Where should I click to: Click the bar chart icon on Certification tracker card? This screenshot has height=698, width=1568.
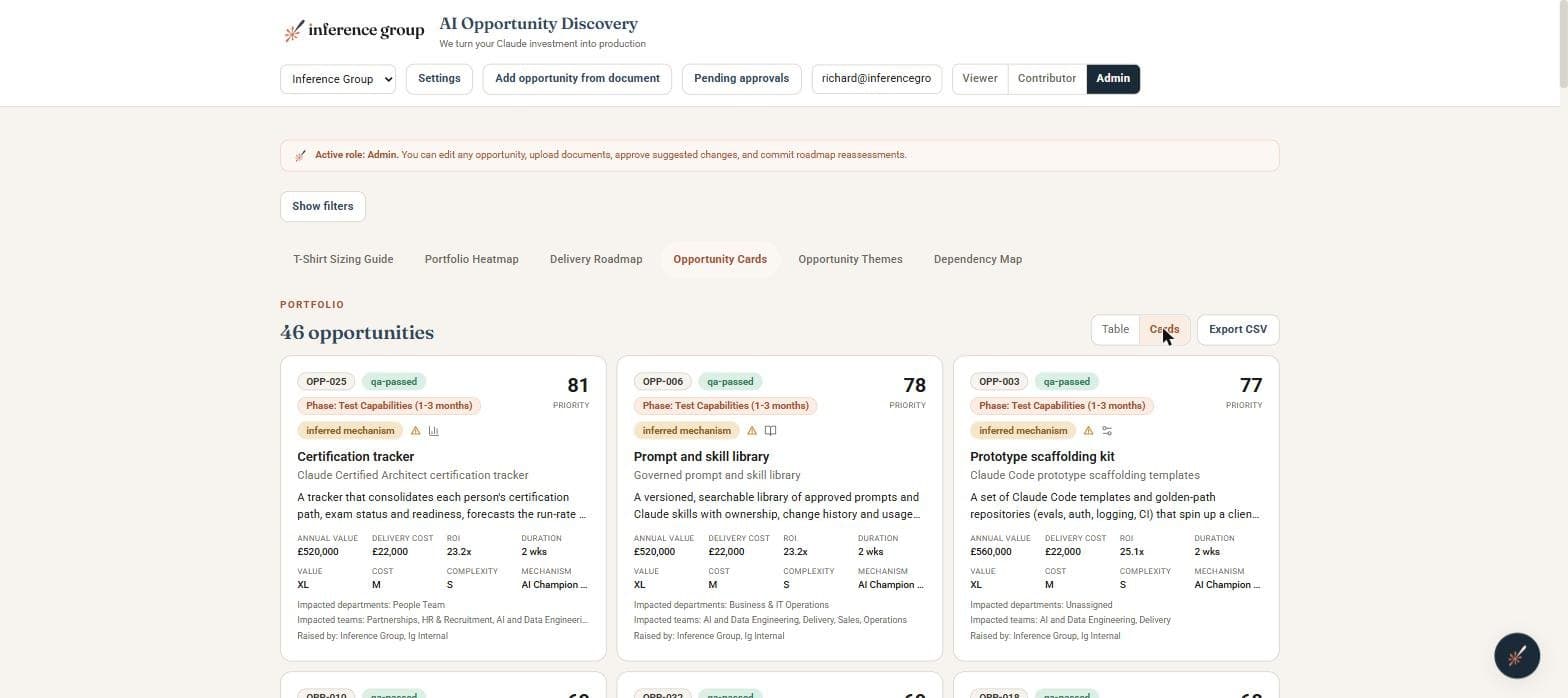click(433, 431)
